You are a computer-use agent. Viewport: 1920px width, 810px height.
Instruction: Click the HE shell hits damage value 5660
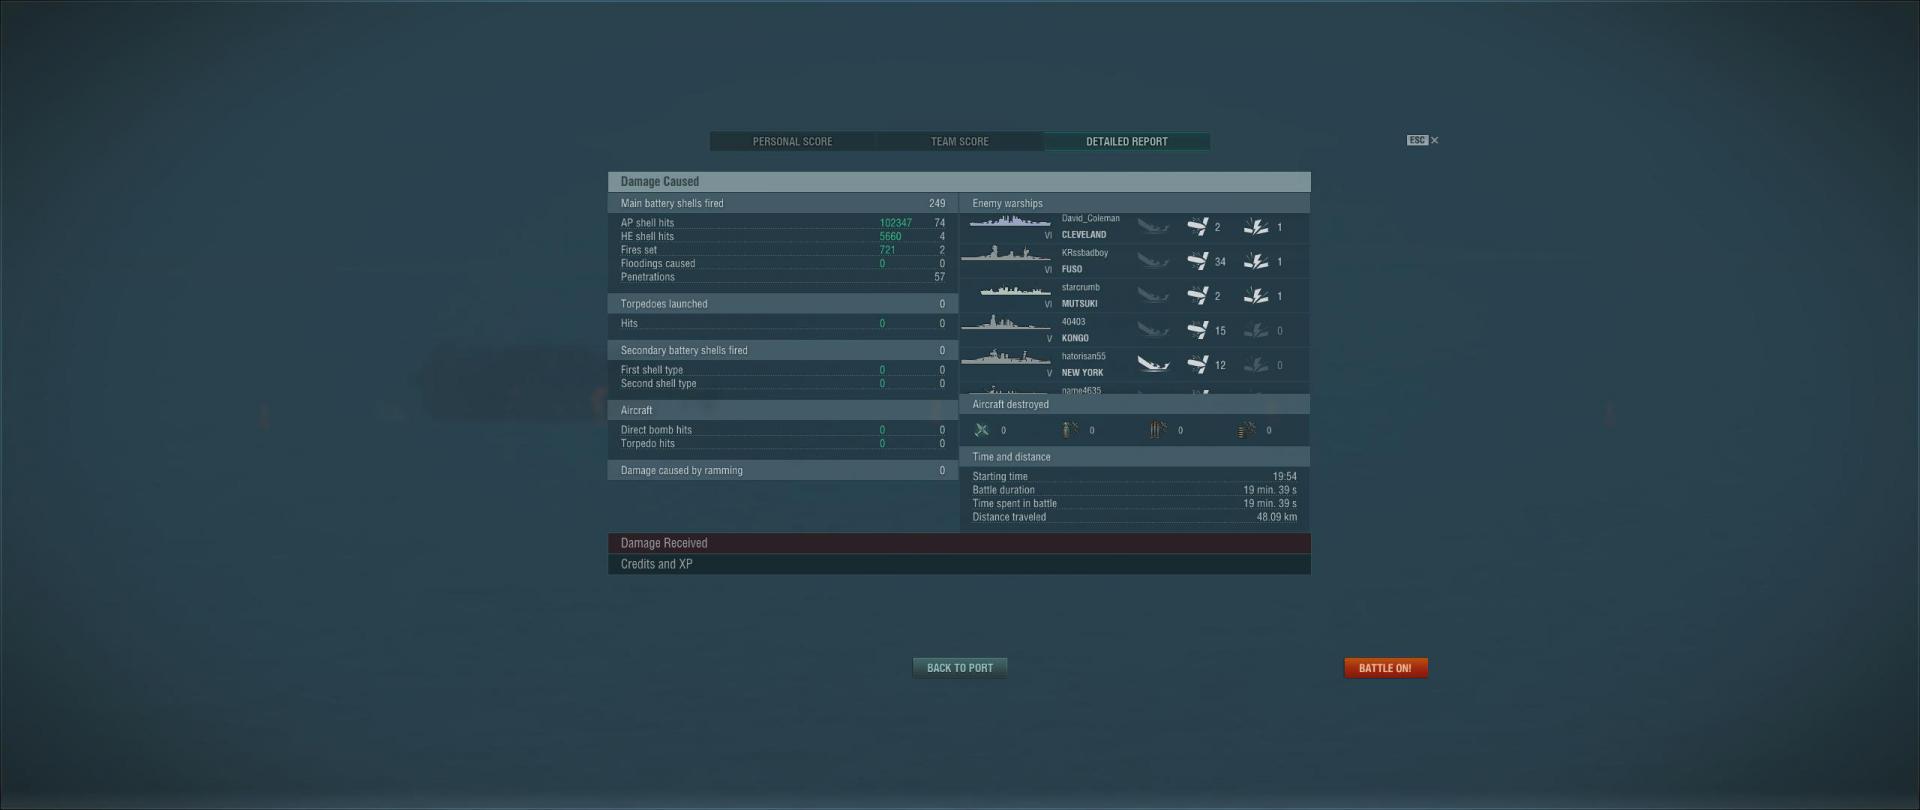click(890, 237)
